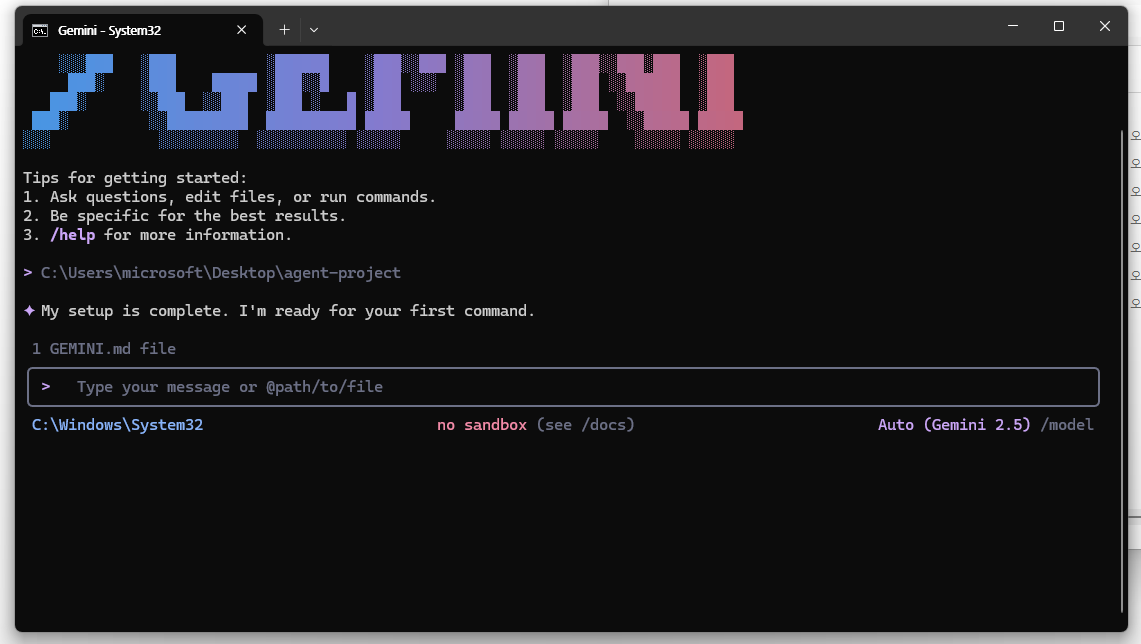This screenshot has width=1141, height=644.
Task: Click the '1 GEMINI.md file' context line
Action: click(104, 349)
